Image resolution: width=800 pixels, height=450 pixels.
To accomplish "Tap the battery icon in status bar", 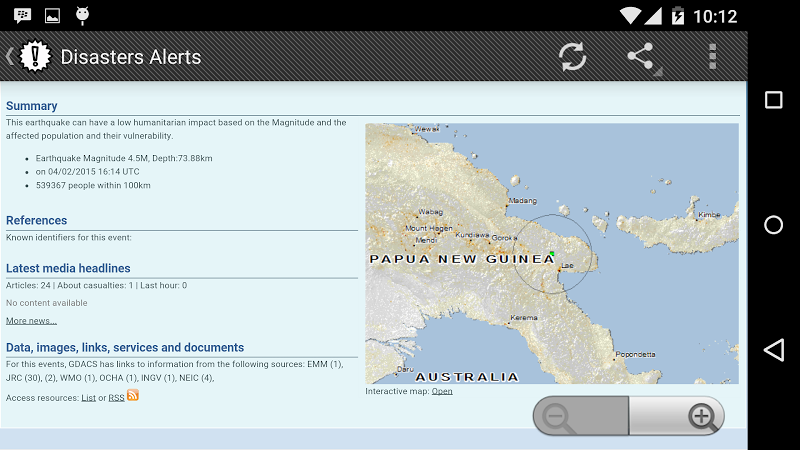I will 678,16.
